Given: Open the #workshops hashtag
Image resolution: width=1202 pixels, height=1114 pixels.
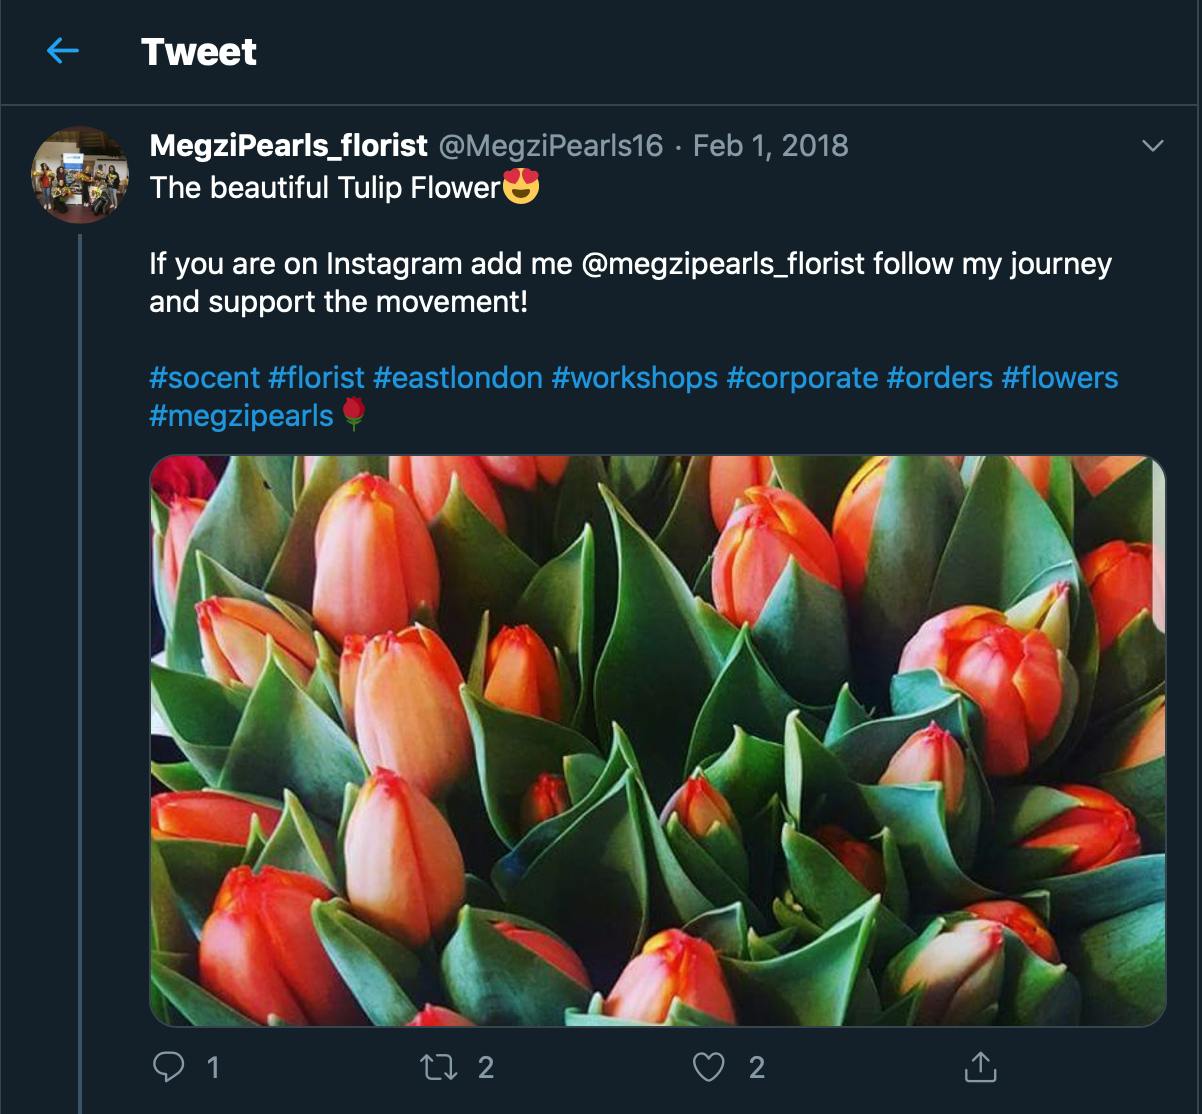Looking at the screenshot, I should click(634, 378).
